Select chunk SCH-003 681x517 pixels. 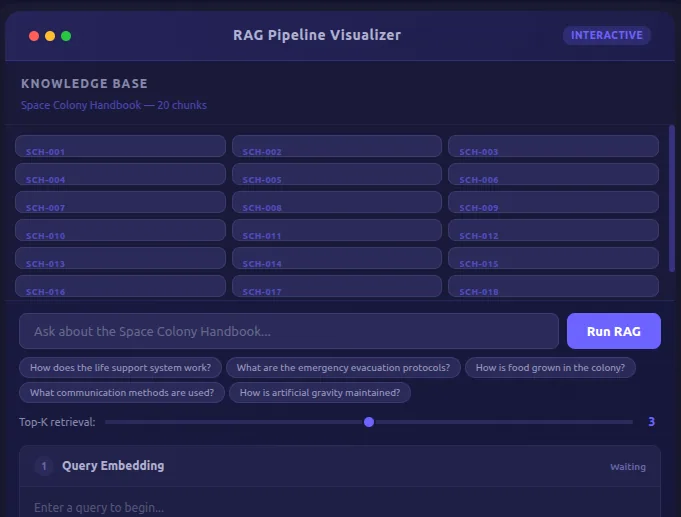553,146
